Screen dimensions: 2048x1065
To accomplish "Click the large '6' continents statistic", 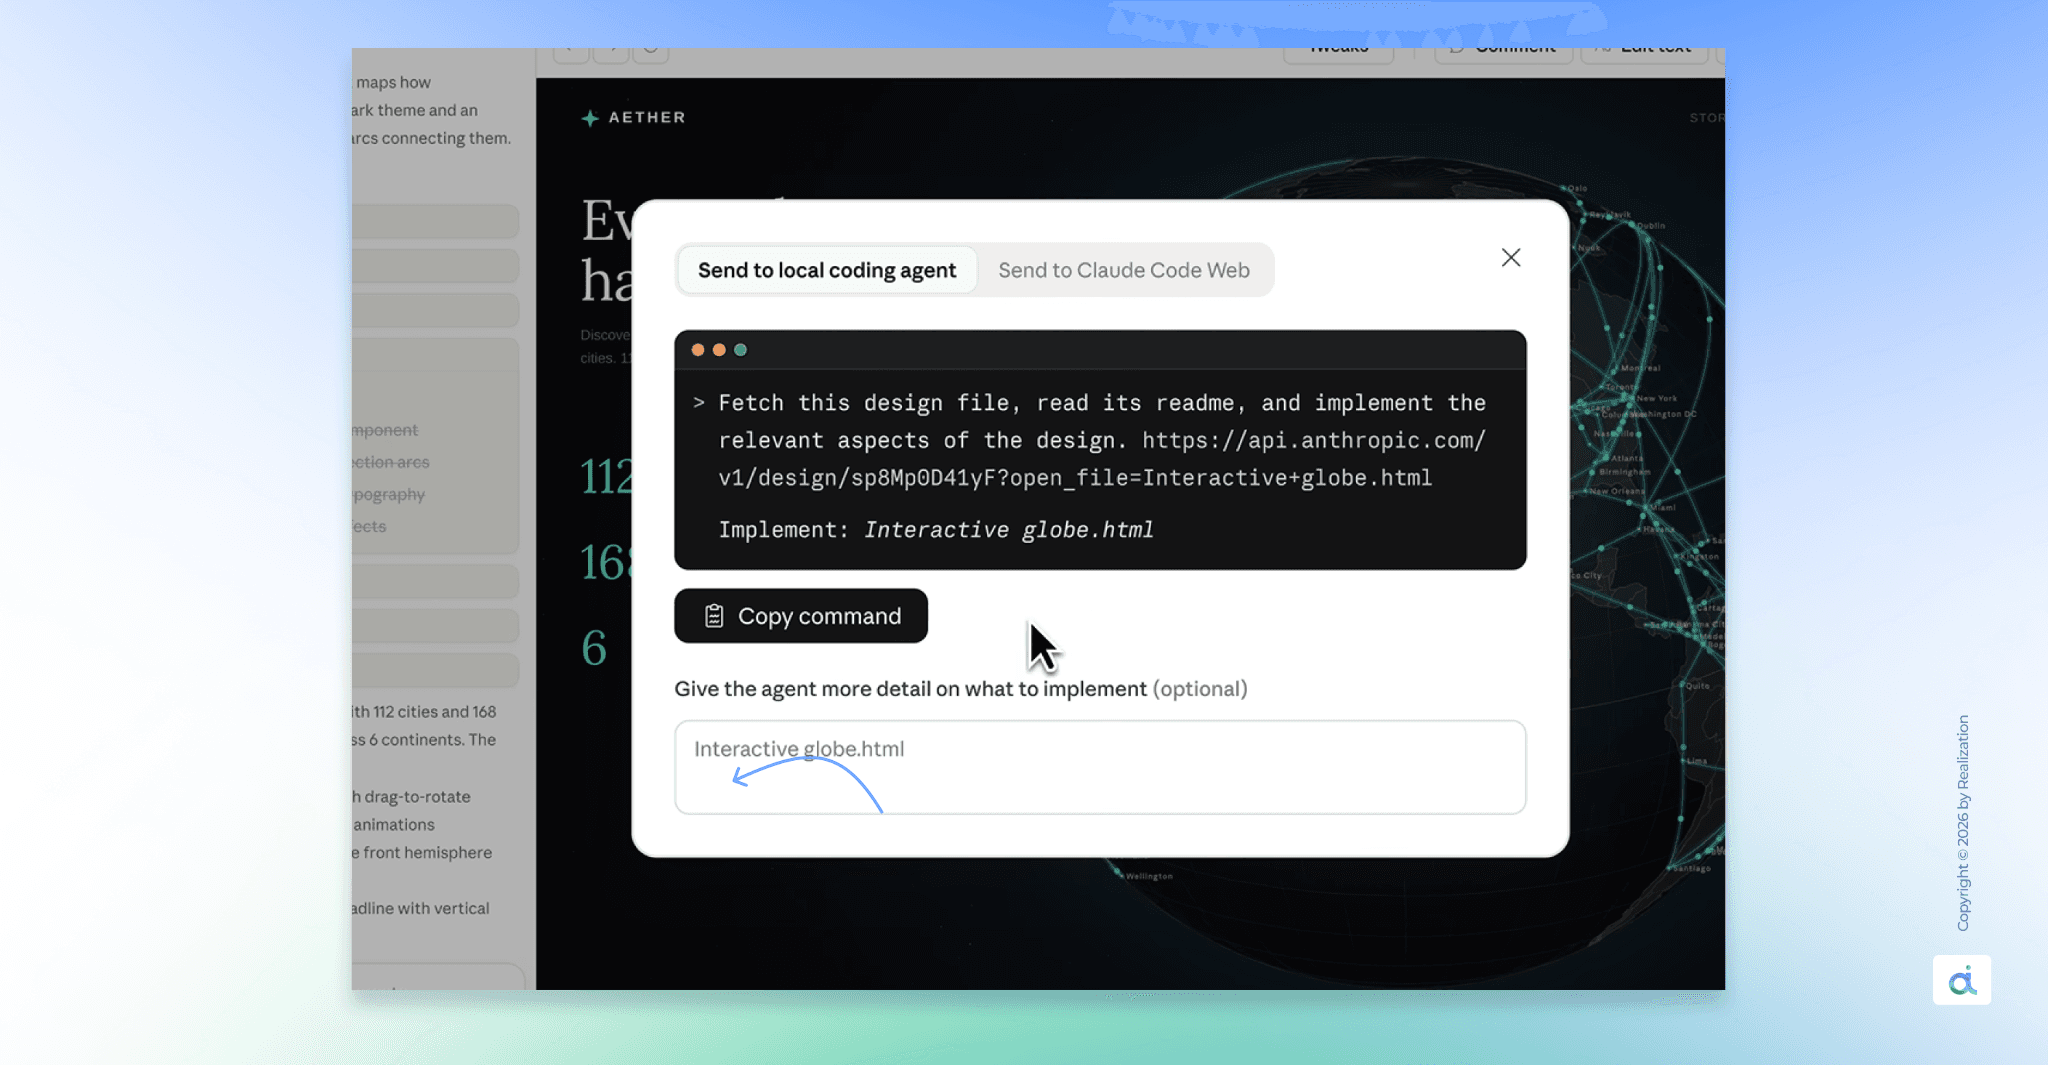I will pyautogui.click(x=594, y=648).
